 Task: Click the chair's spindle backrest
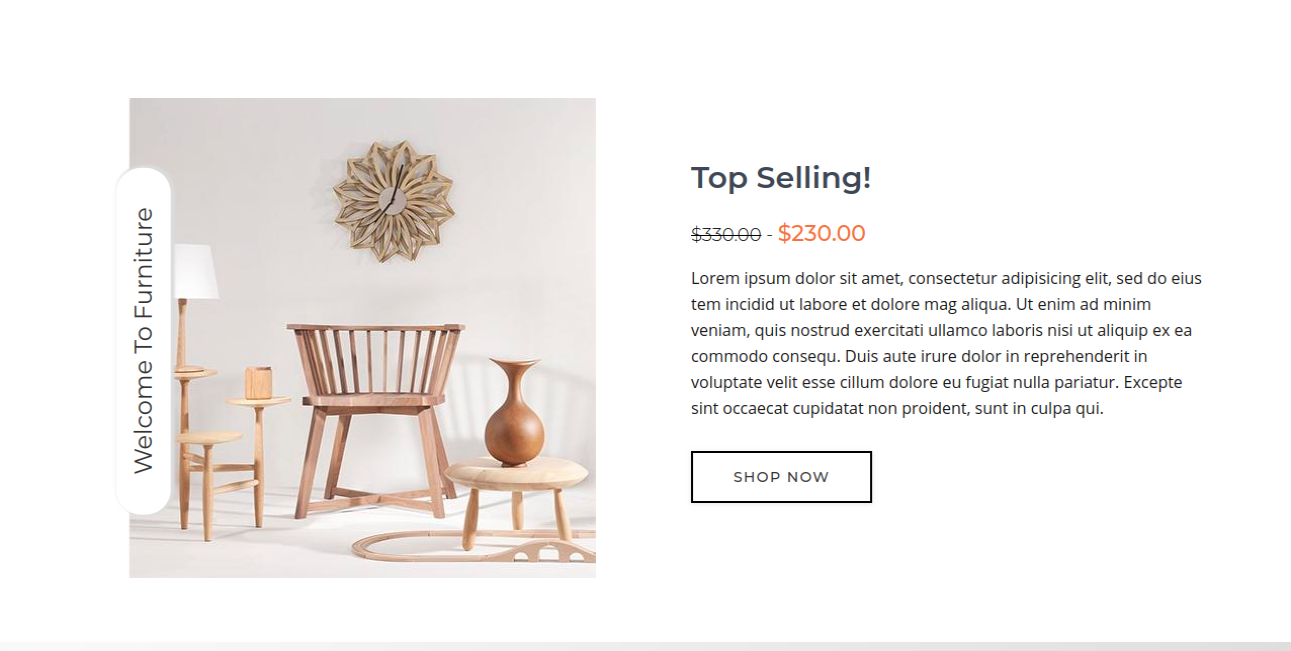tap(376, 358)
